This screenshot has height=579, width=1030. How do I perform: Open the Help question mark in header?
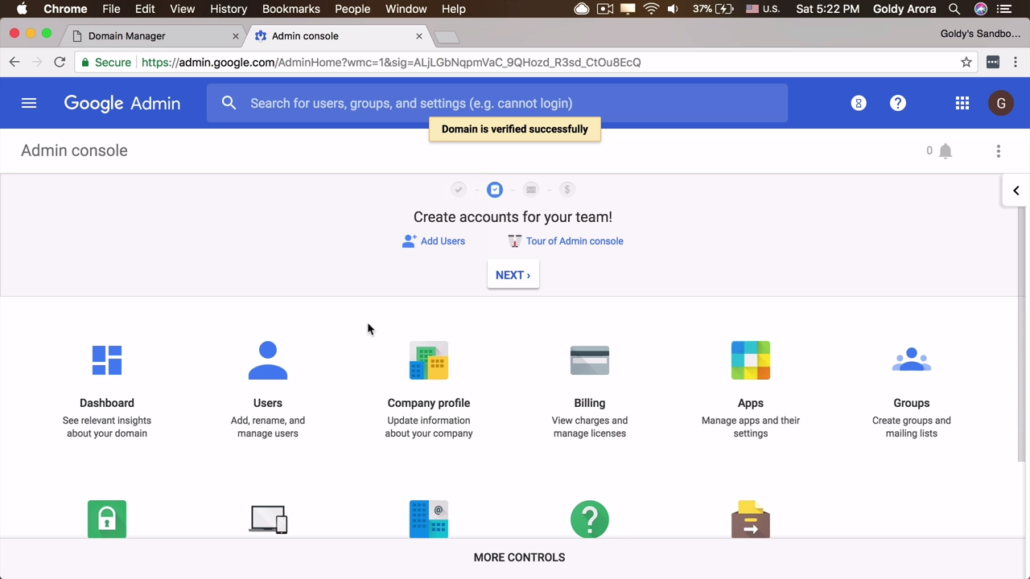tap(897, 103)
